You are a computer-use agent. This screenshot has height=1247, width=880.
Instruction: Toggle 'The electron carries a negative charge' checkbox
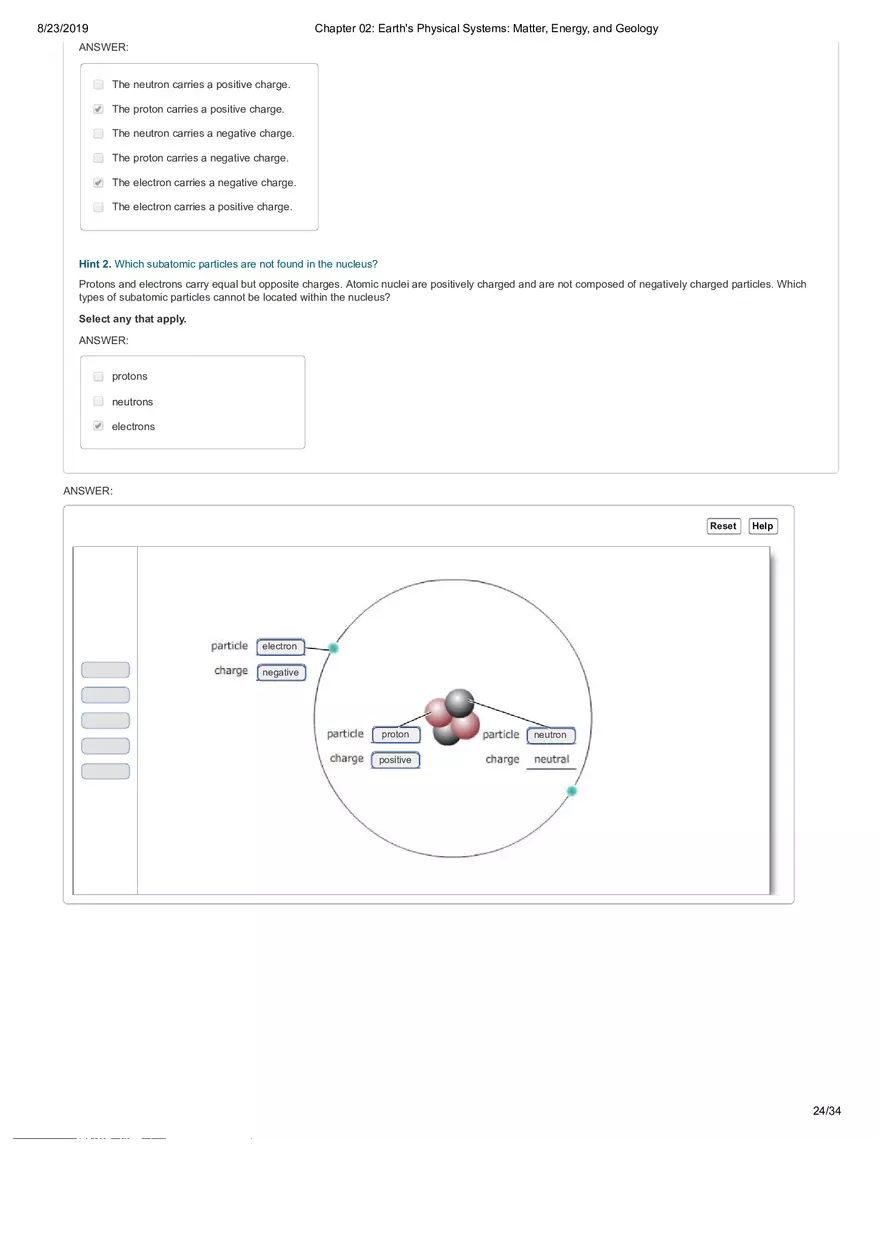coord(98,183)
